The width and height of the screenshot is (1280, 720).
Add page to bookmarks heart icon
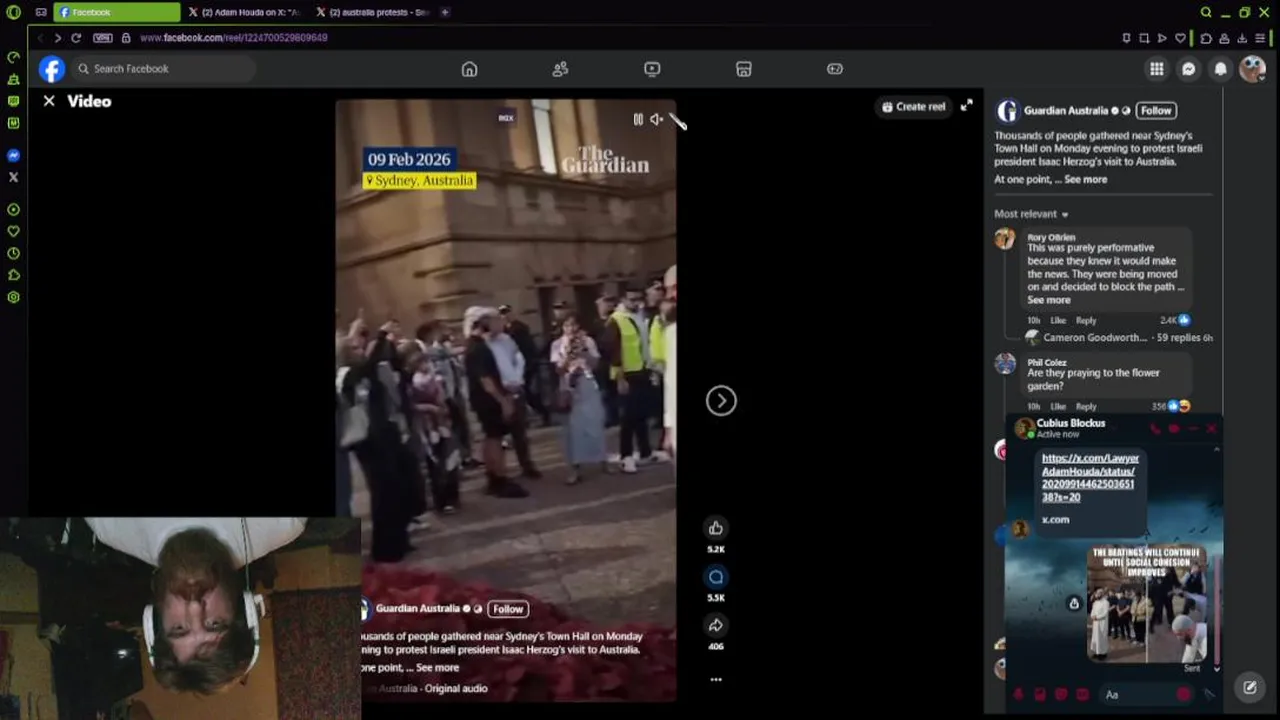point(1180,38)
